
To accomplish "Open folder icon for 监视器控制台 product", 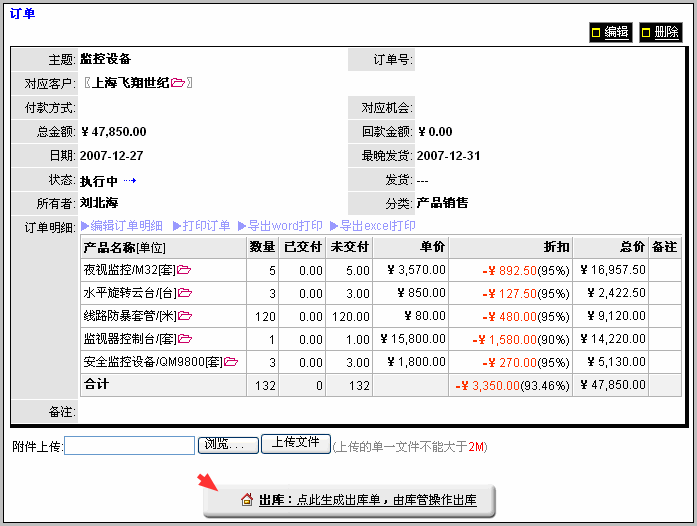I will click(184, 339).
